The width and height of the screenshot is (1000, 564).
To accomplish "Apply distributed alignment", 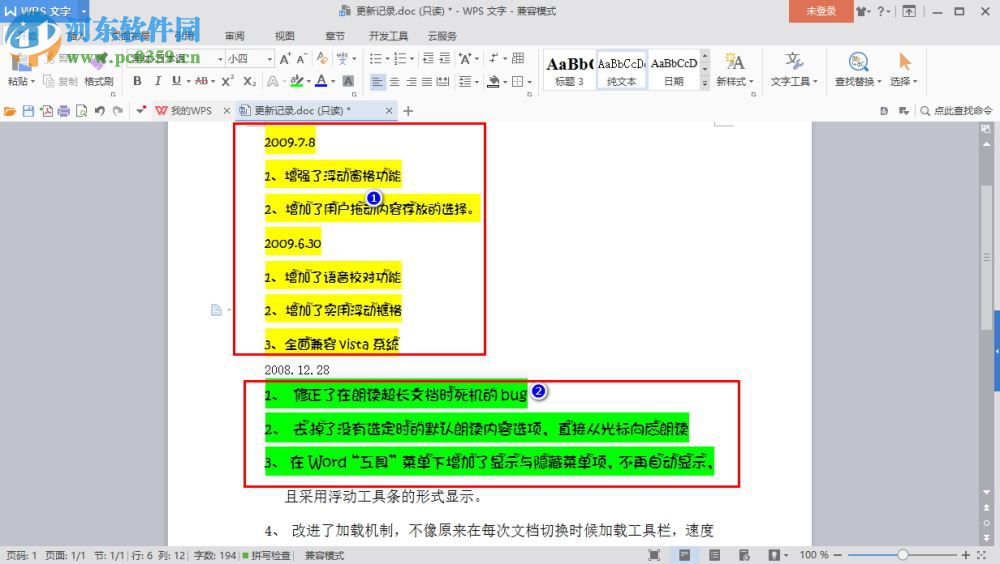I will pyautogui.click(x=443, y=82).
